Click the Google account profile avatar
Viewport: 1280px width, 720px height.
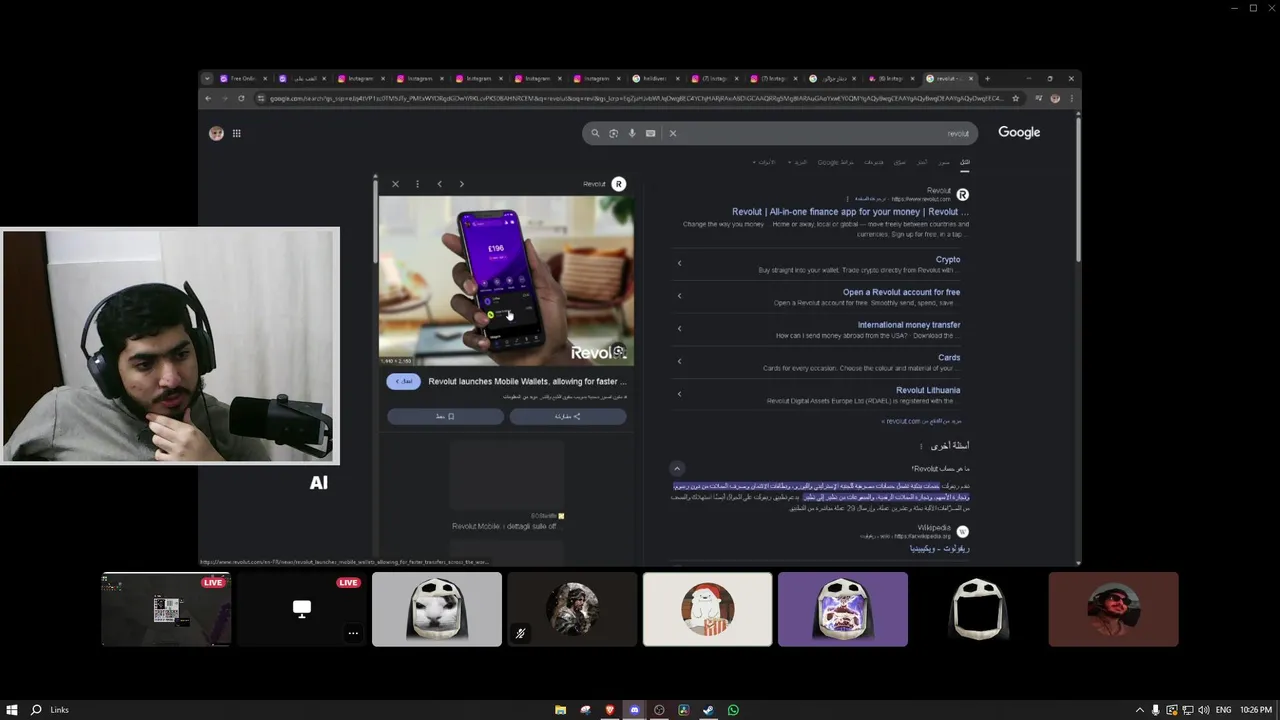click(x=216, y=133)
